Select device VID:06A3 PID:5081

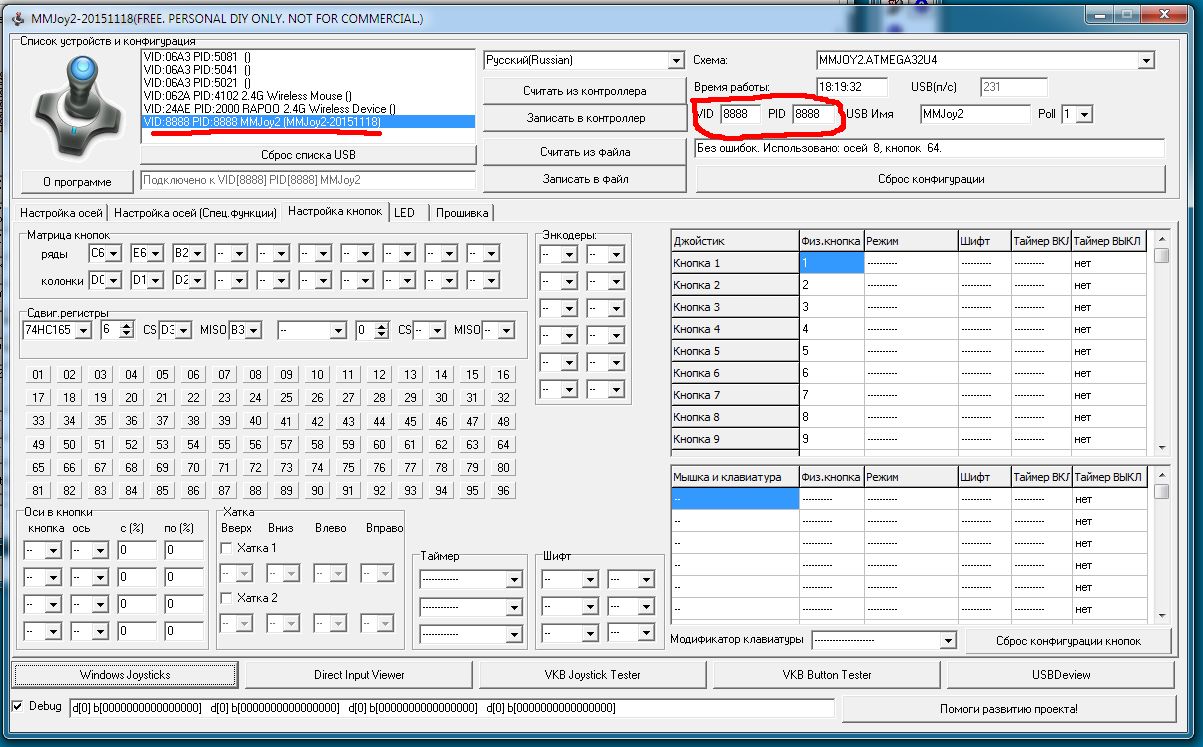coord(197,56)
